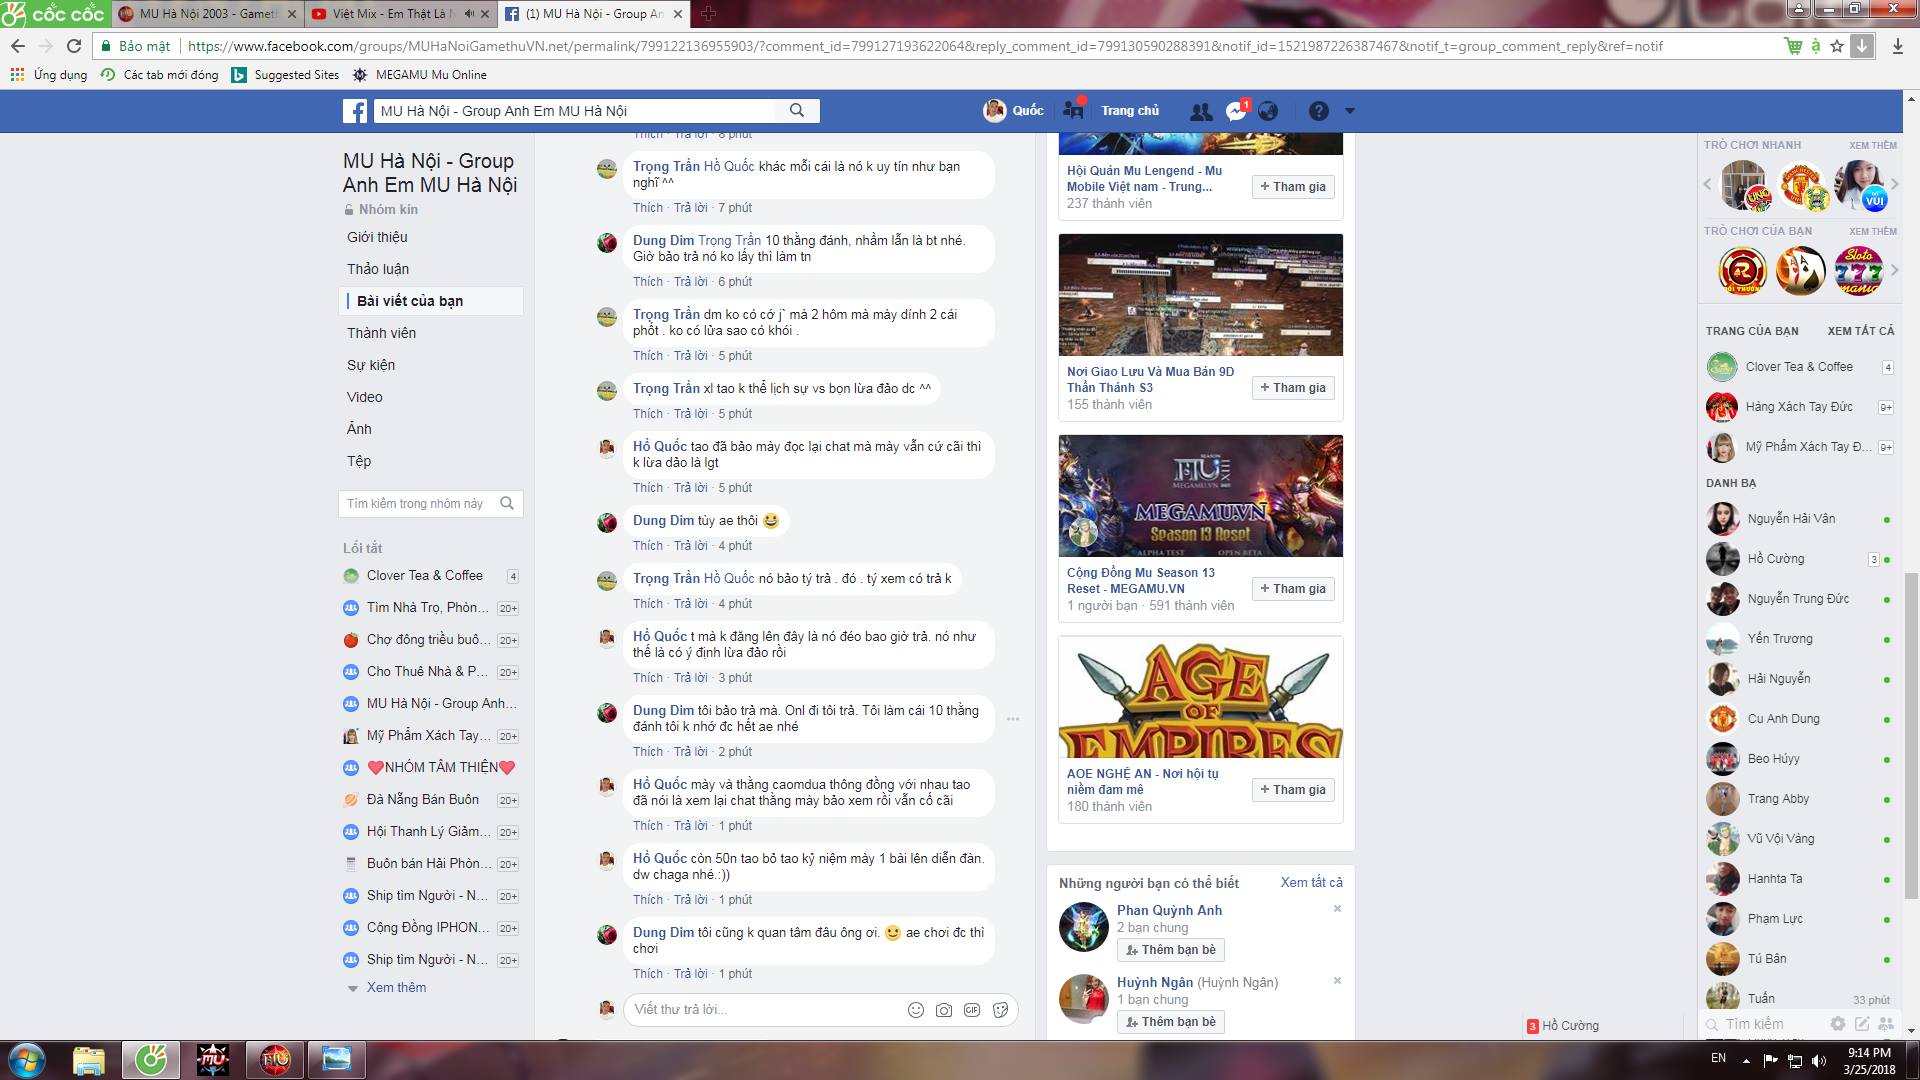The height and width of the screenshot is (1080, 1920).
Task: Join AOE Nghệ An group
Action: tap(1293, 790)
